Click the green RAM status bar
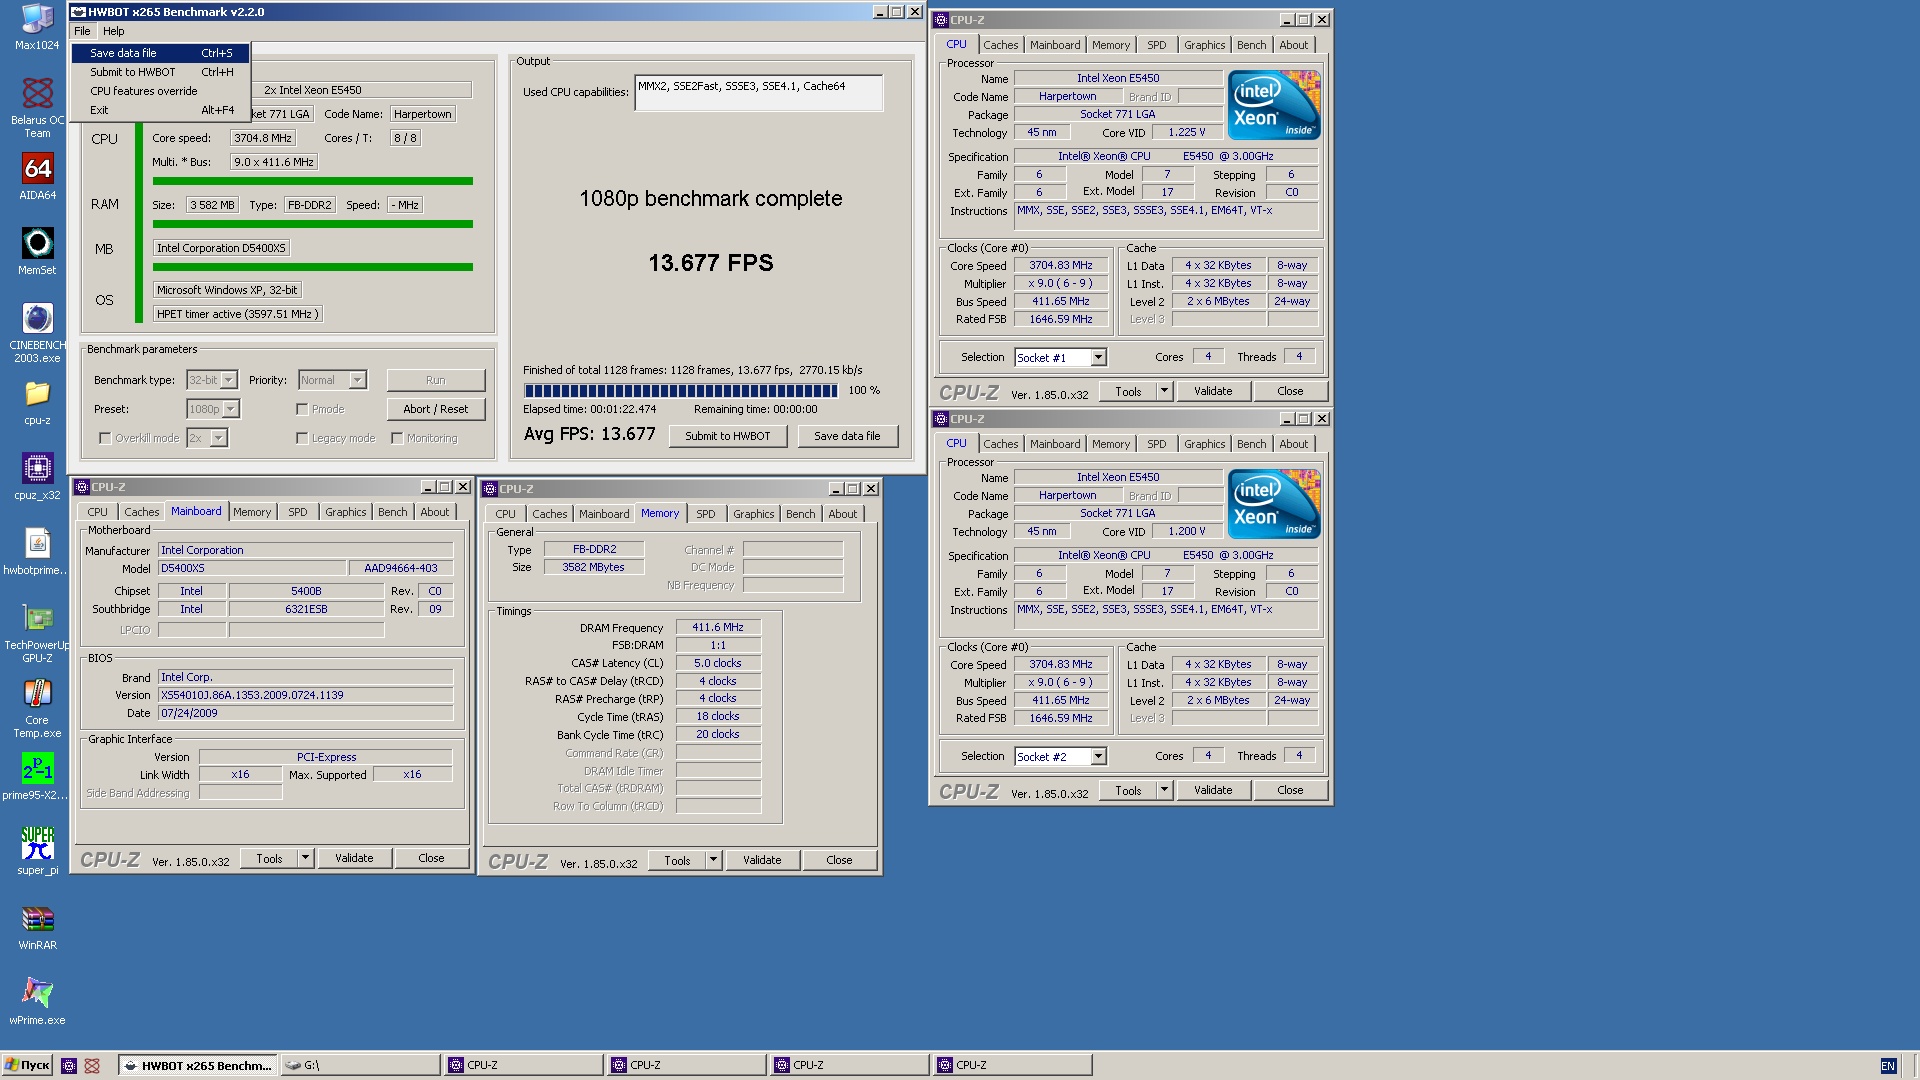This screenshot has width=1920, height=1080. coord(312,224)
